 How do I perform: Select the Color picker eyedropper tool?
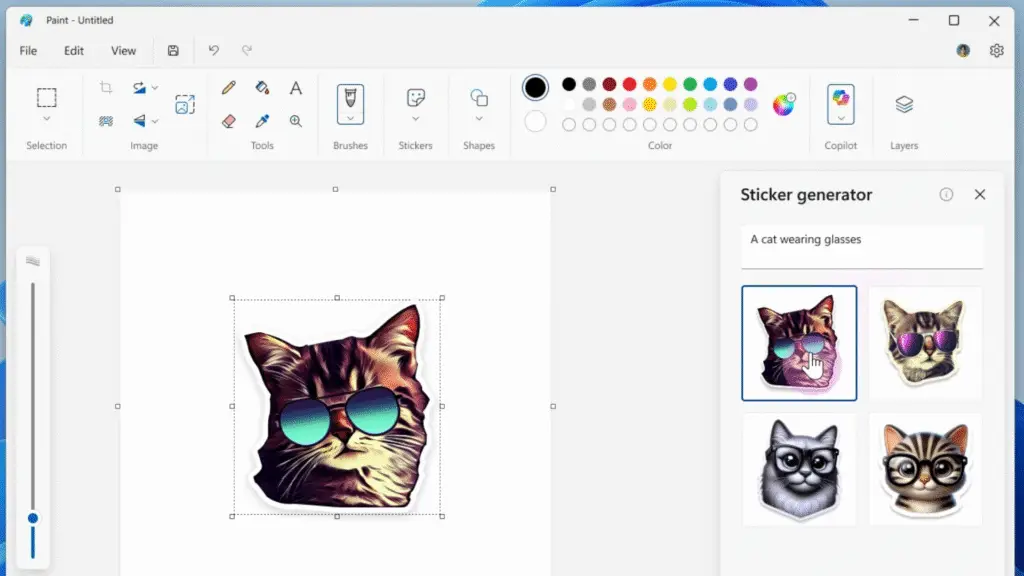[x=263, y=121]
